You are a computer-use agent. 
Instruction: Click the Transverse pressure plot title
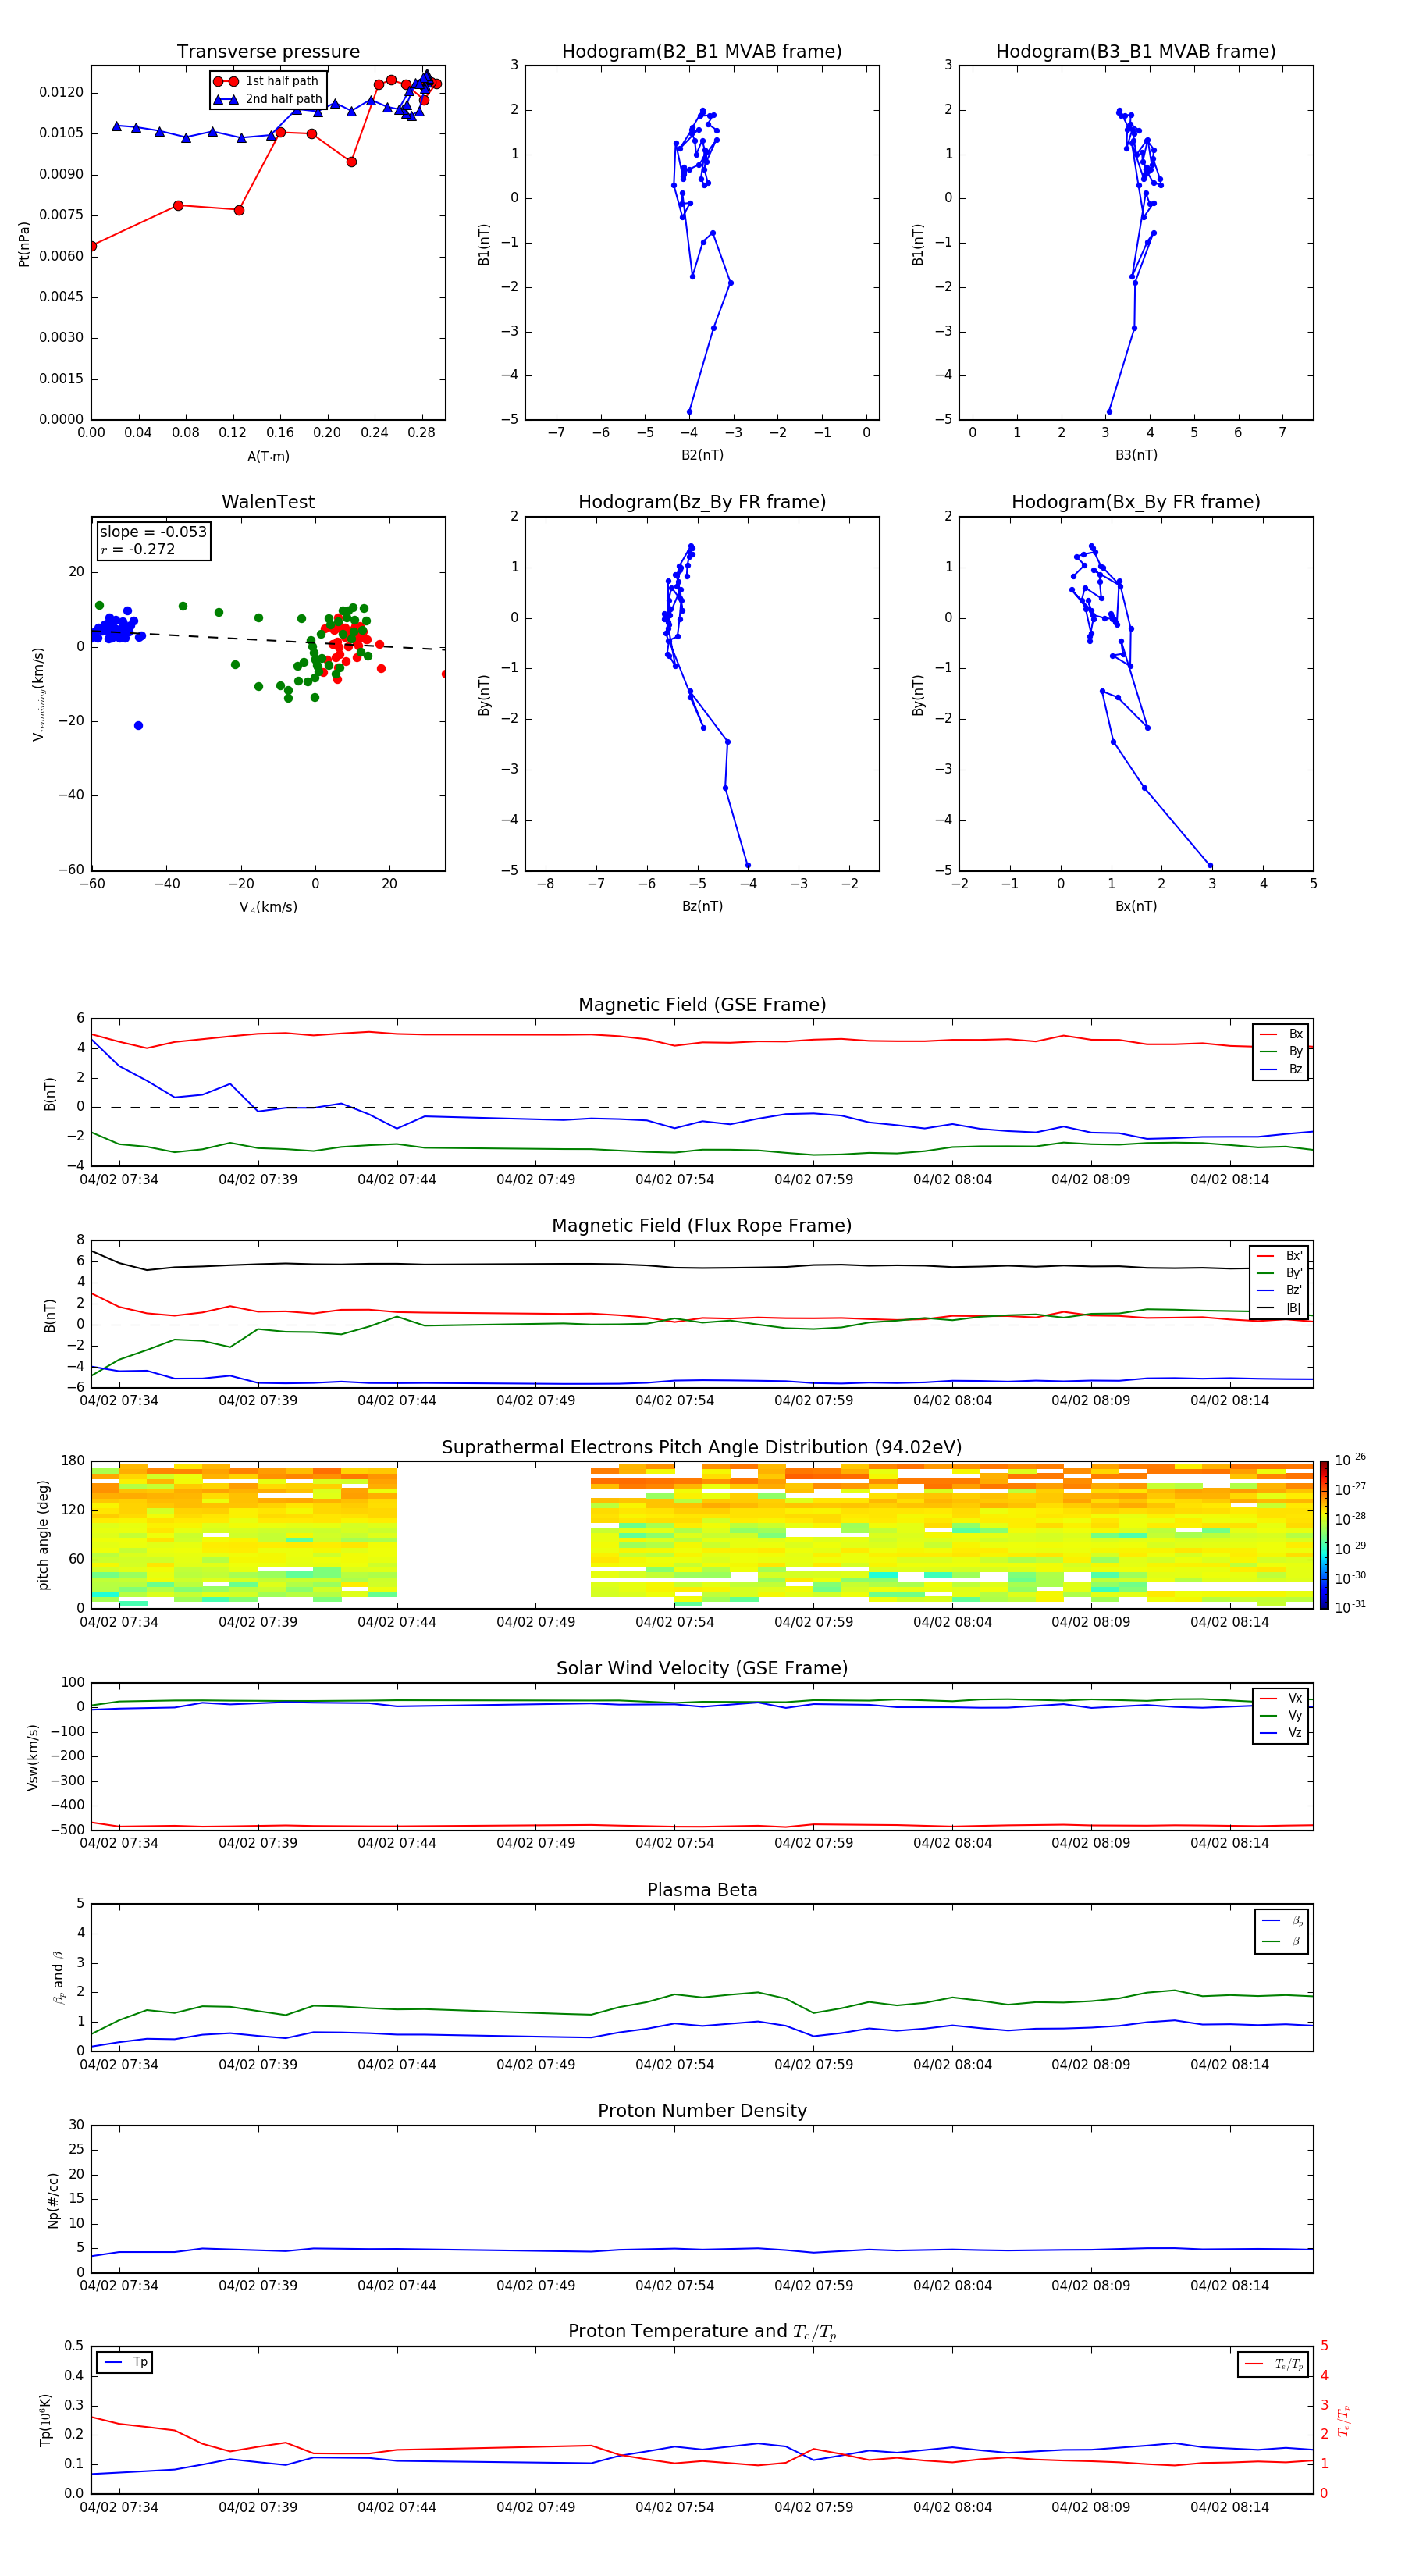tap(268, 52)
